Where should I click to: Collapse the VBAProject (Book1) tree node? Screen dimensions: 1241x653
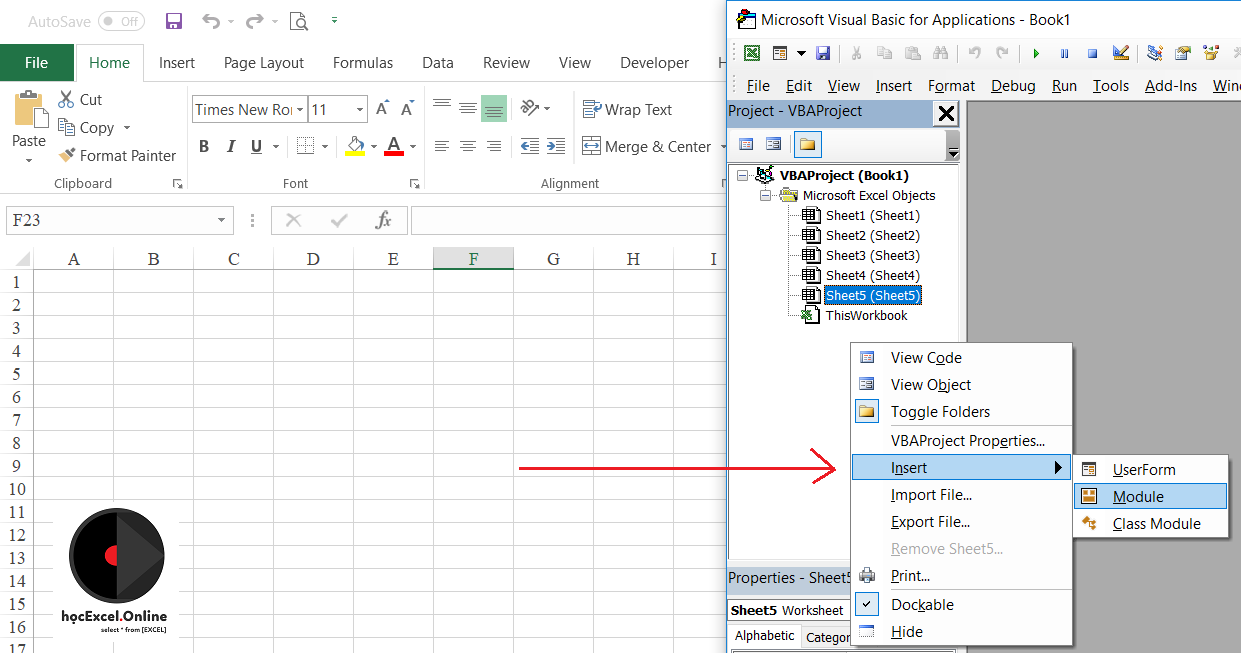coord(742,175)
